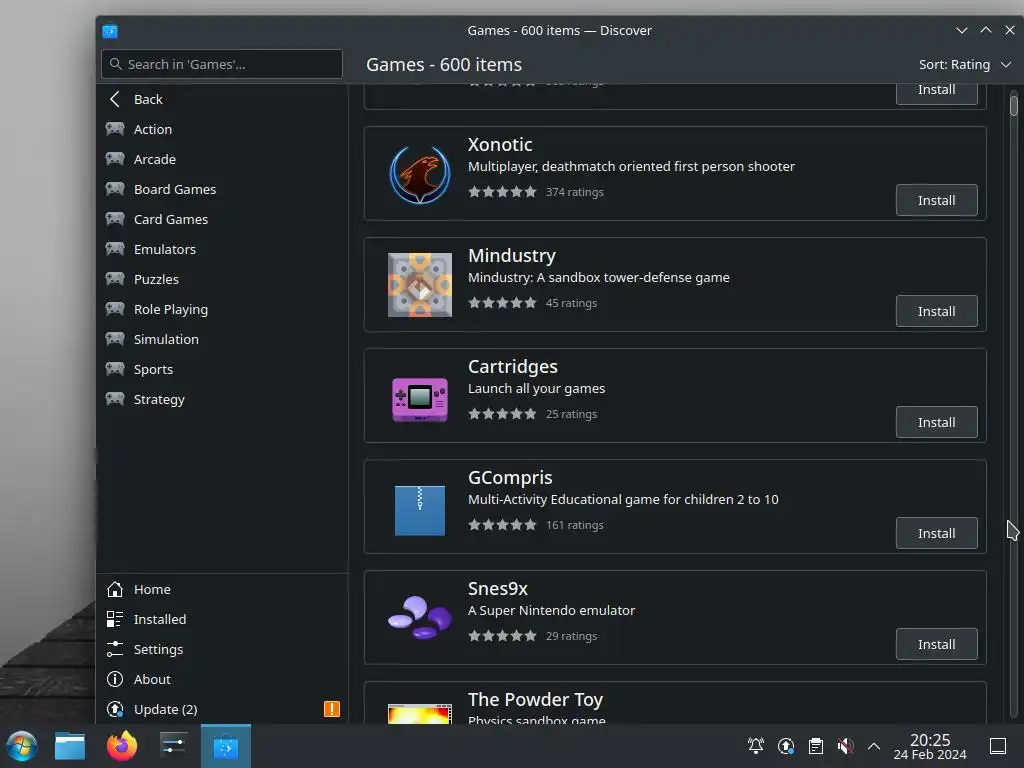The width and height of the screenshot is (1024, 768).
Task: Open The Powder Toy title text
Action: pyautogui.click(x=536, y=699)
